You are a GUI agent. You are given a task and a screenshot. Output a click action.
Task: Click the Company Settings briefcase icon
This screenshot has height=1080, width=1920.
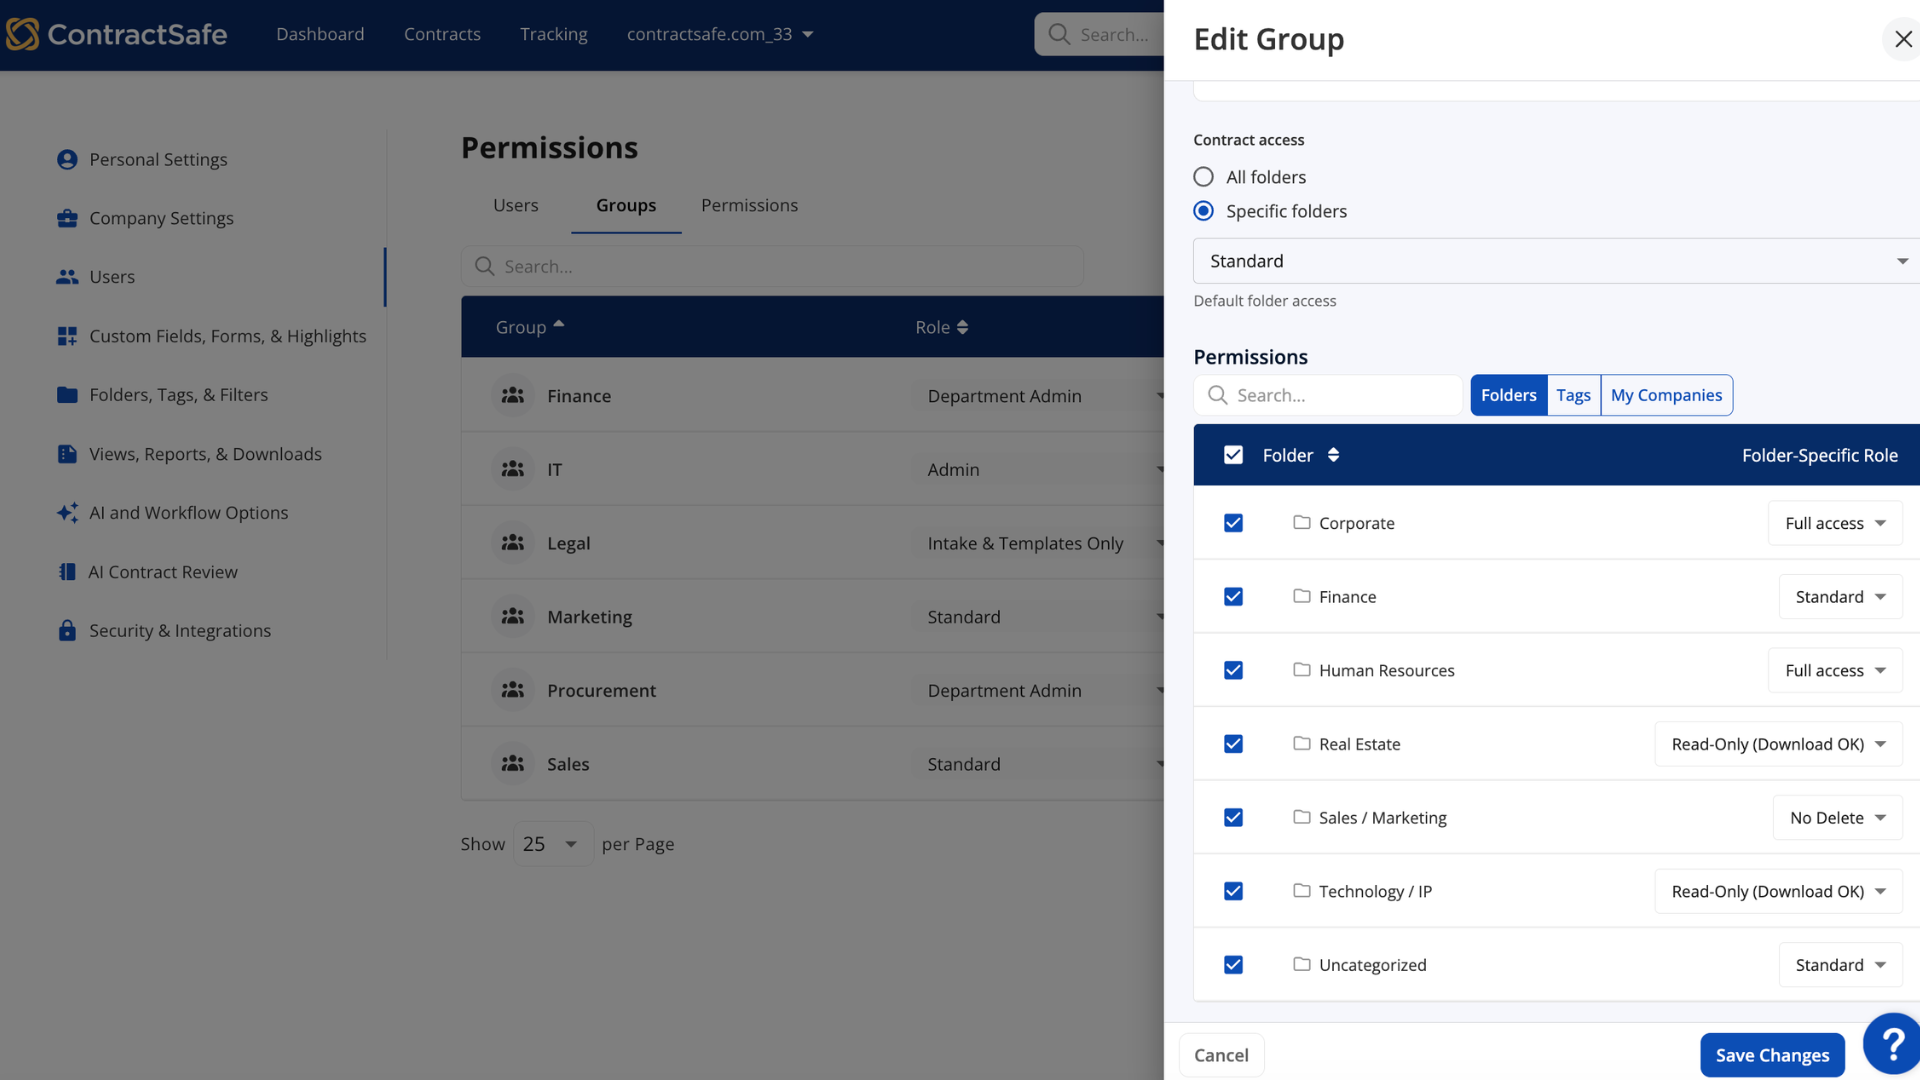click(x=67, y=218)
